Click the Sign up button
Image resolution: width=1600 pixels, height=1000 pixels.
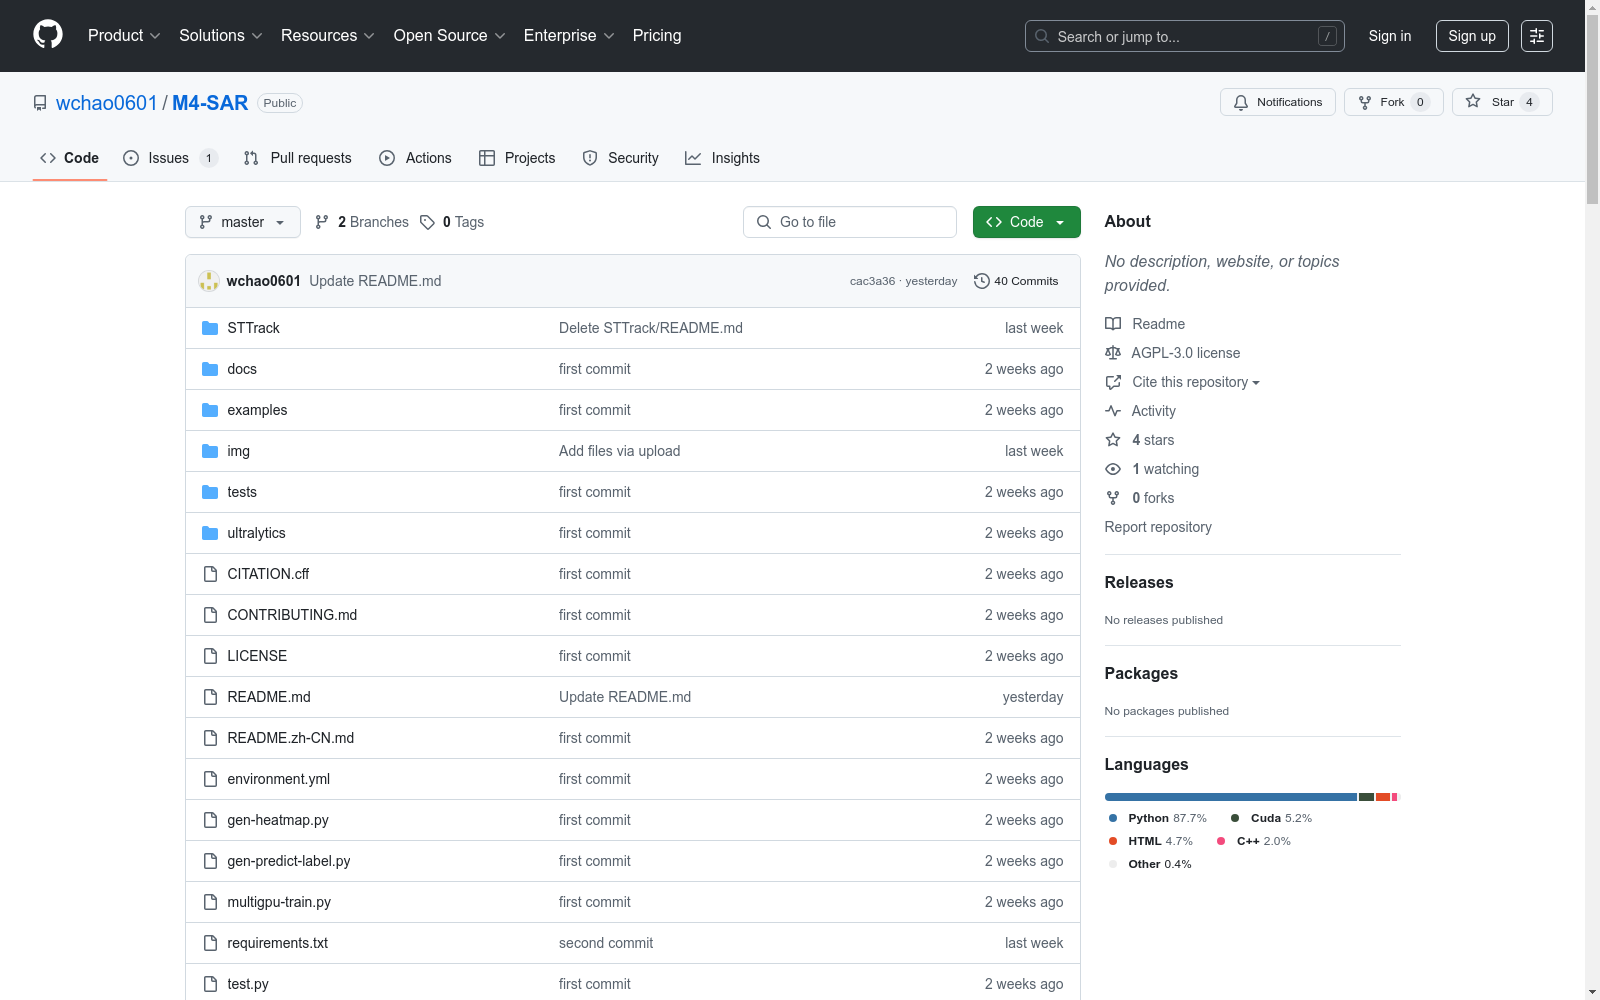[x=1471, y=36]
